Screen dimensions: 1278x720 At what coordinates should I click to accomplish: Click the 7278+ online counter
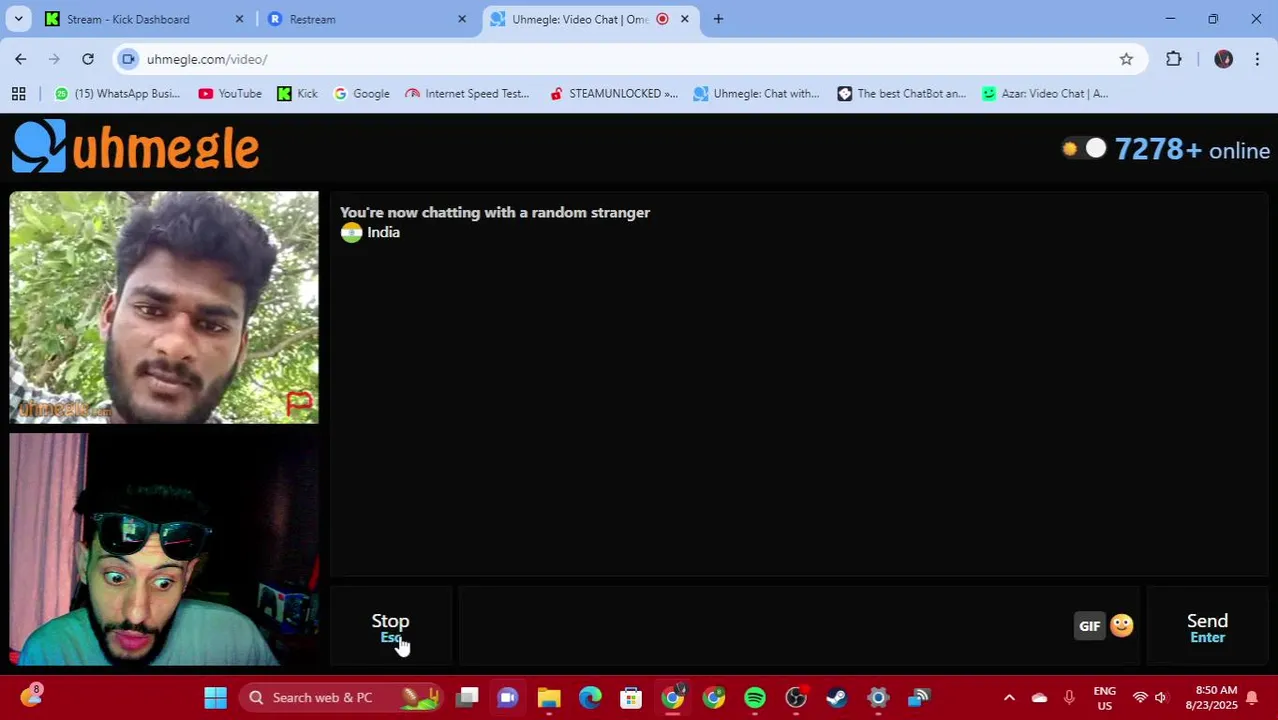(1192, 150)
